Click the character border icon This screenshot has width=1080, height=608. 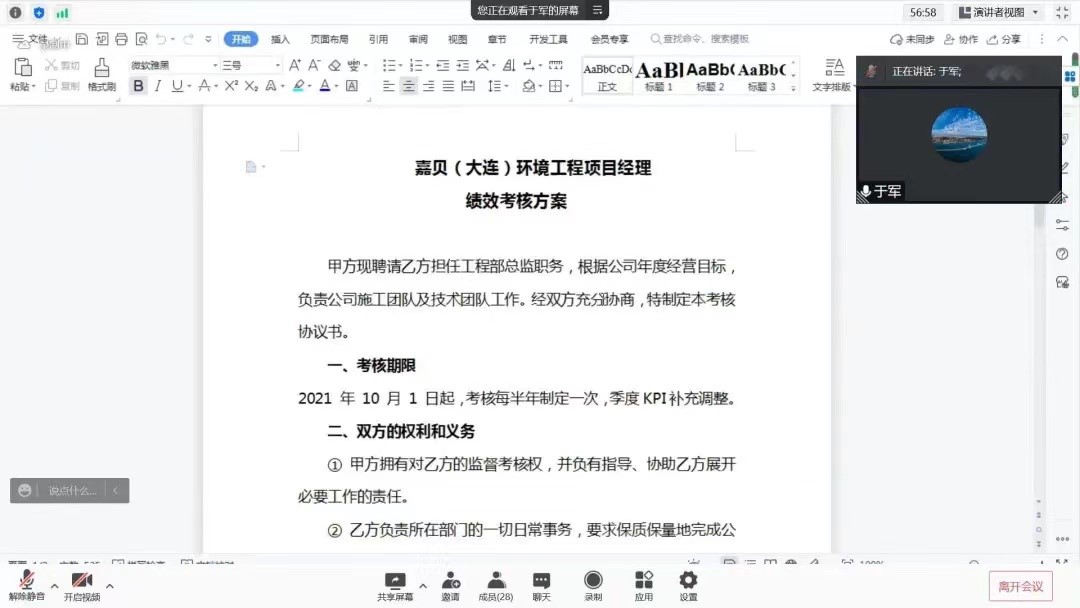[x=352, y=86]
